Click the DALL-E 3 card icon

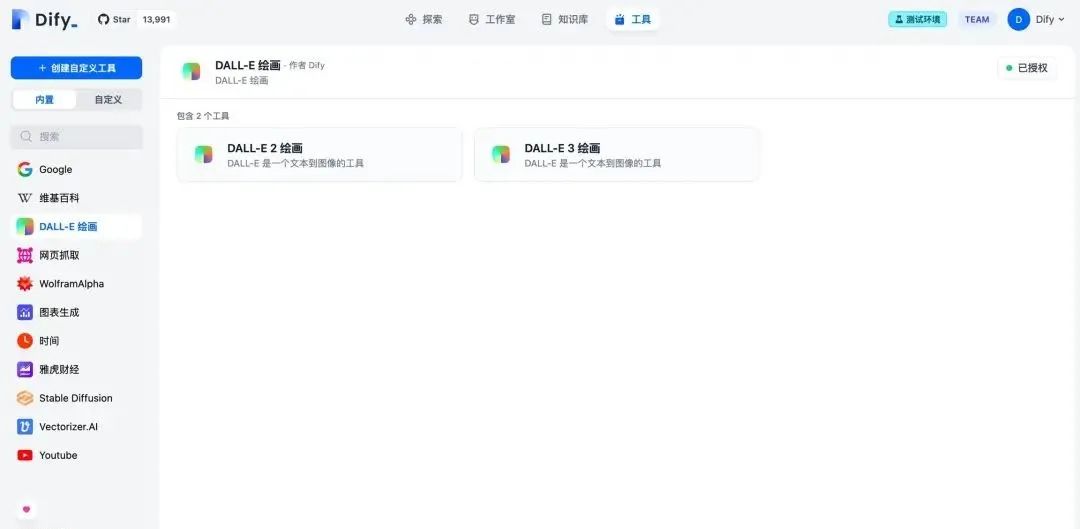[x=501, y=154]
